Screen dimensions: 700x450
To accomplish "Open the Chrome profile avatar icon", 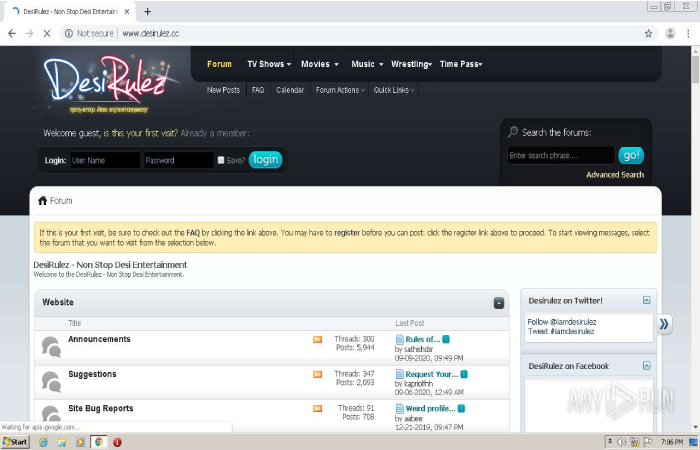I will point(670,33).
